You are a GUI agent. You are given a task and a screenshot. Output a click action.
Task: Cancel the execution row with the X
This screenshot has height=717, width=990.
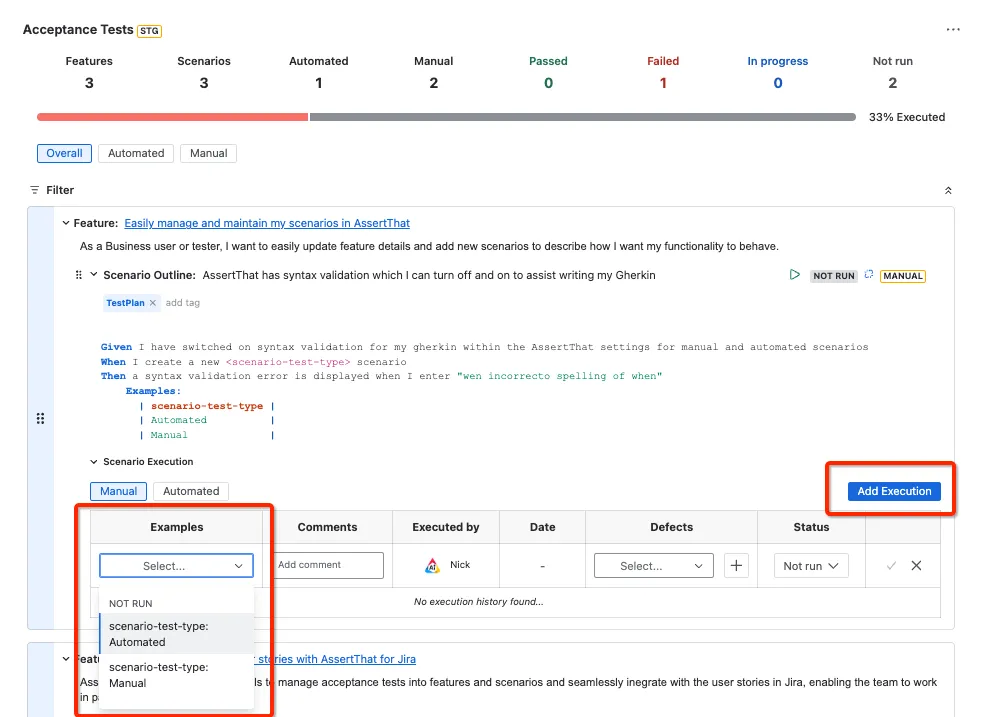tap(916, 566)
